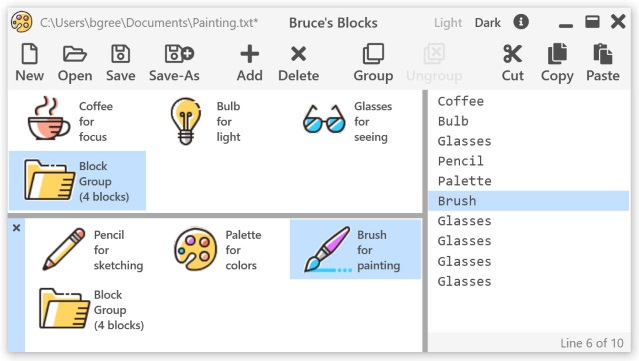Switch to the Light theme
639x361 pixels.
pos(448,23)
